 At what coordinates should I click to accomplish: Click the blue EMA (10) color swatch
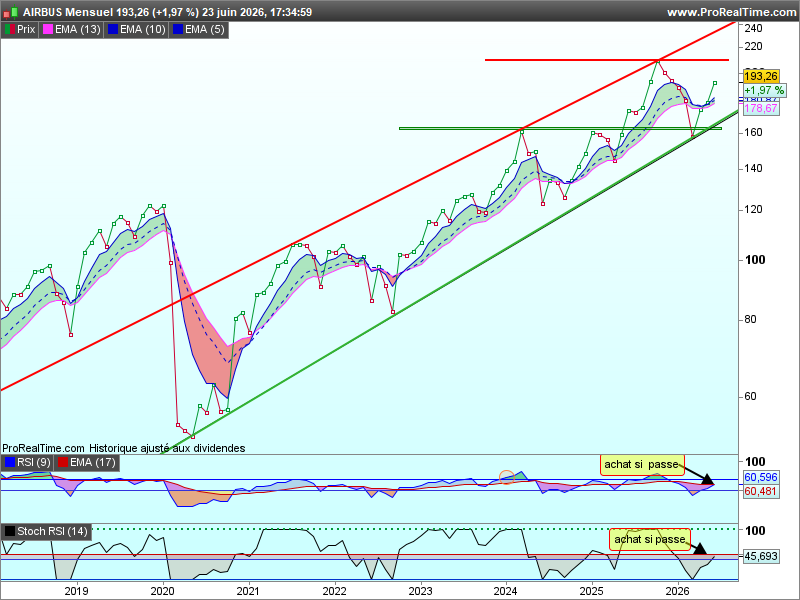point(113,30)
